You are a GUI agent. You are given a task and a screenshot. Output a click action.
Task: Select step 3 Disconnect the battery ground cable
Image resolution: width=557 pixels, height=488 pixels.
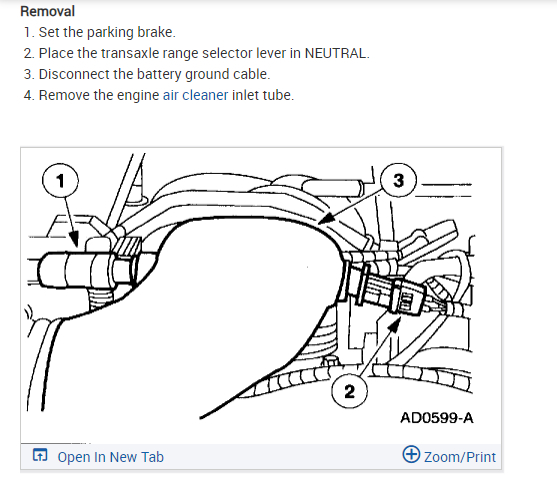pyautogui.click(x=147, y=74)
